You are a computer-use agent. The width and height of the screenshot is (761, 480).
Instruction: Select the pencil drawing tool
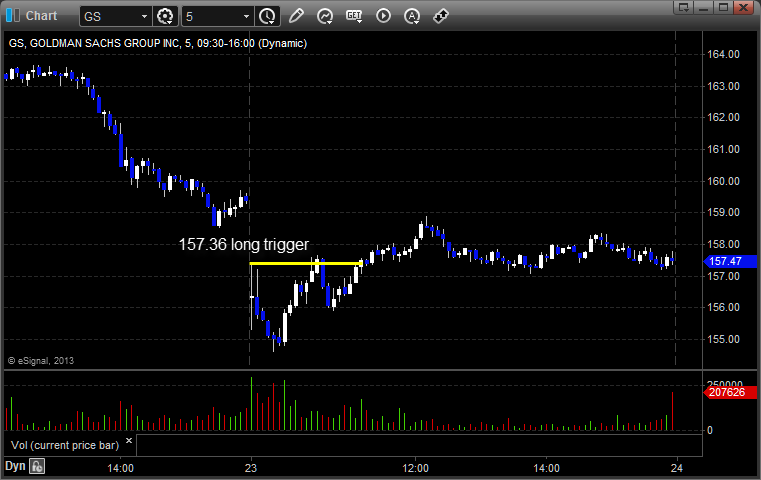296,16
